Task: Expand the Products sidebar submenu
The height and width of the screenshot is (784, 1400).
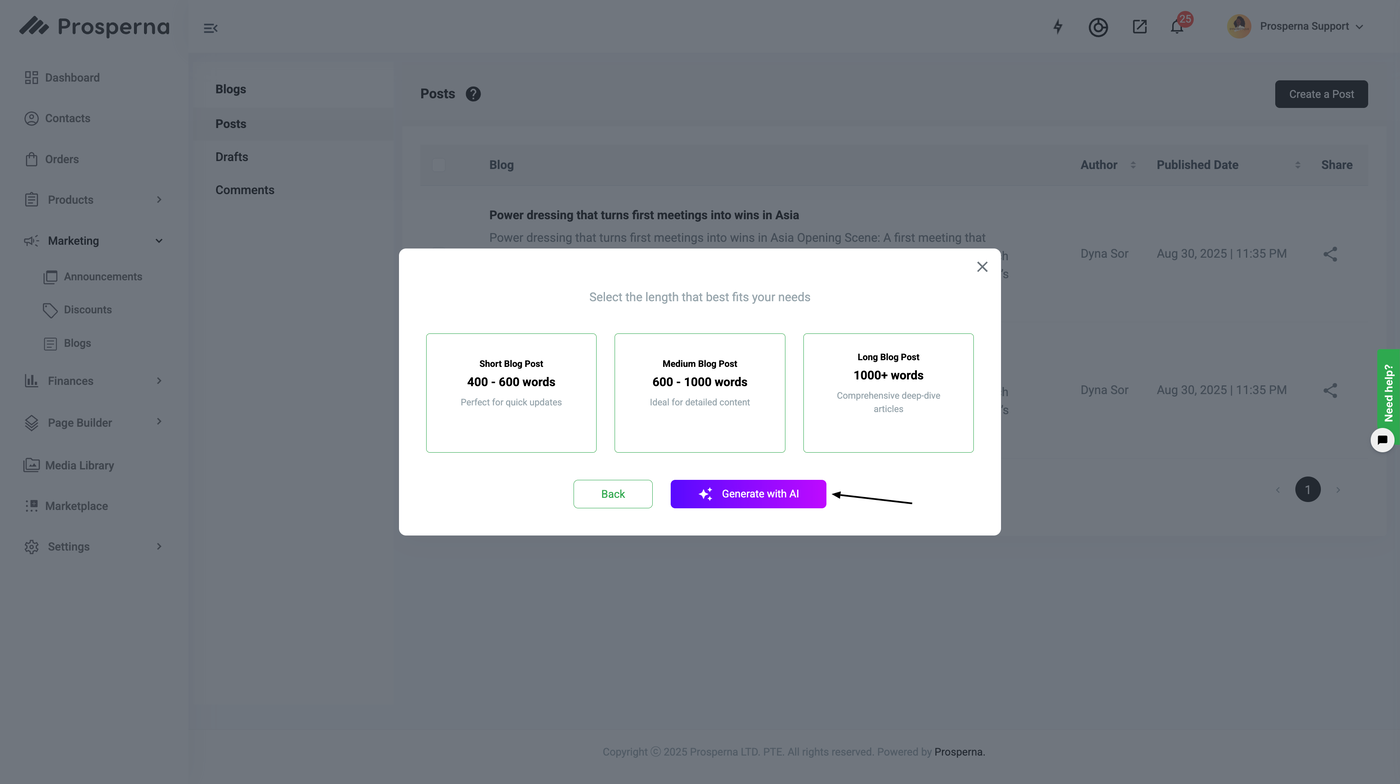Action: click(159, 200)
